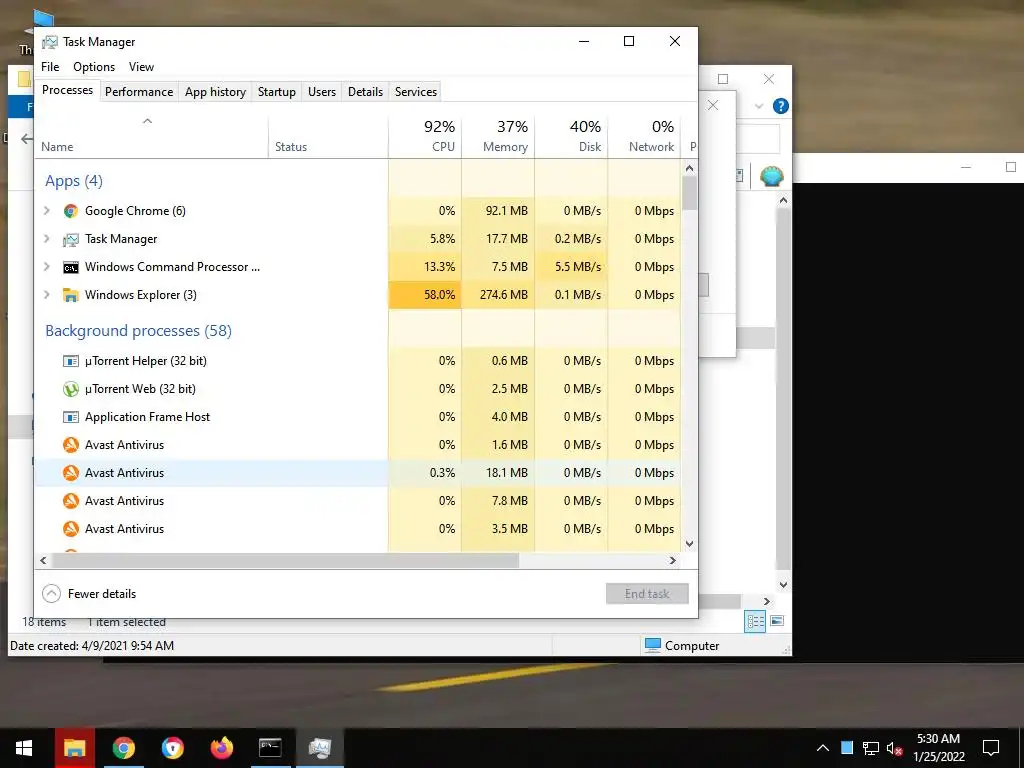Image resolution: width=1024 pixels, height=768 pixels.
Task: Switch to the Details tab
Action: [x=366, y=92]
